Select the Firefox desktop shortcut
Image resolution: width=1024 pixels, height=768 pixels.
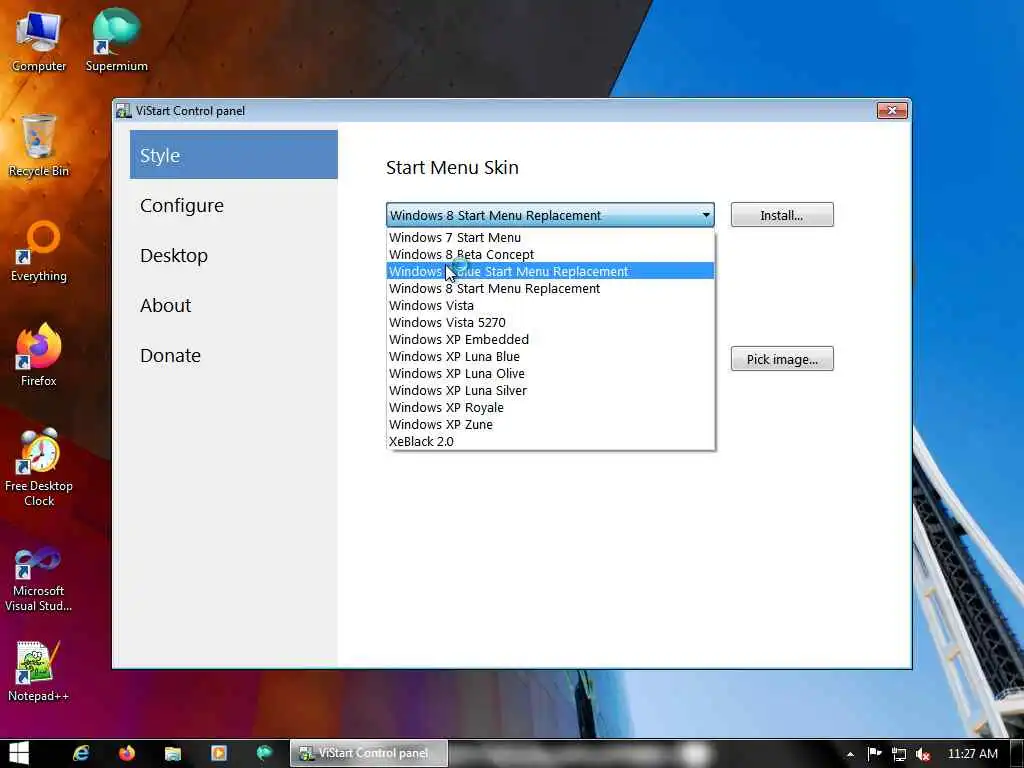(x=39, y=356)
